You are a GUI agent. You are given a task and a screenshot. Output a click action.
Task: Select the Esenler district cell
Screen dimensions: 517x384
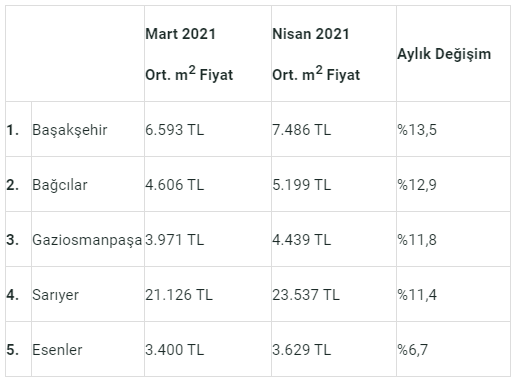(x=88, y=349)
